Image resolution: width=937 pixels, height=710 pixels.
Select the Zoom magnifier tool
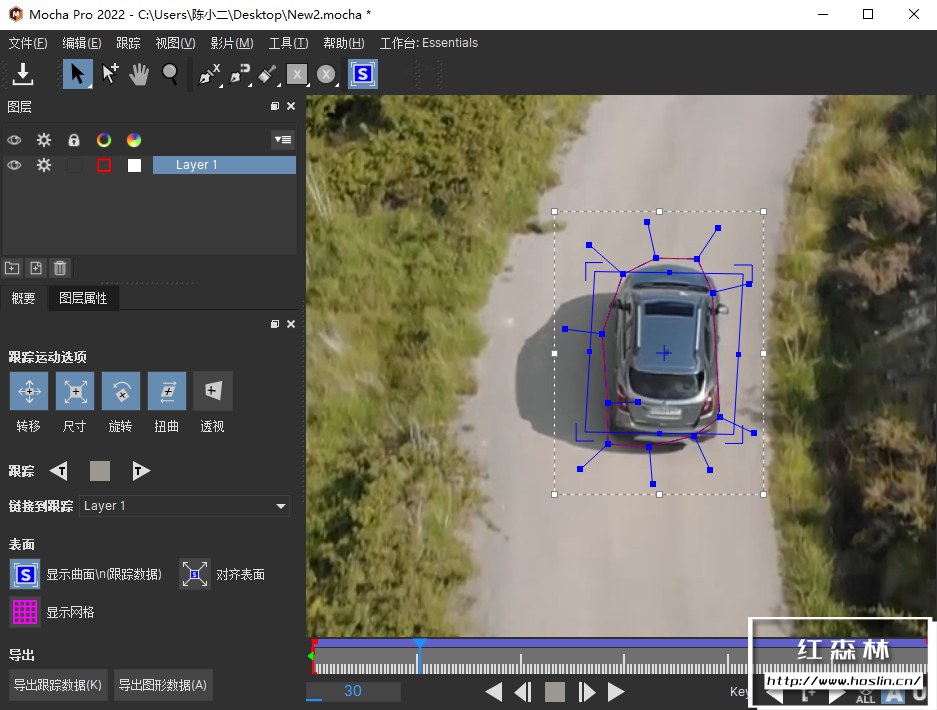(171, 73)
